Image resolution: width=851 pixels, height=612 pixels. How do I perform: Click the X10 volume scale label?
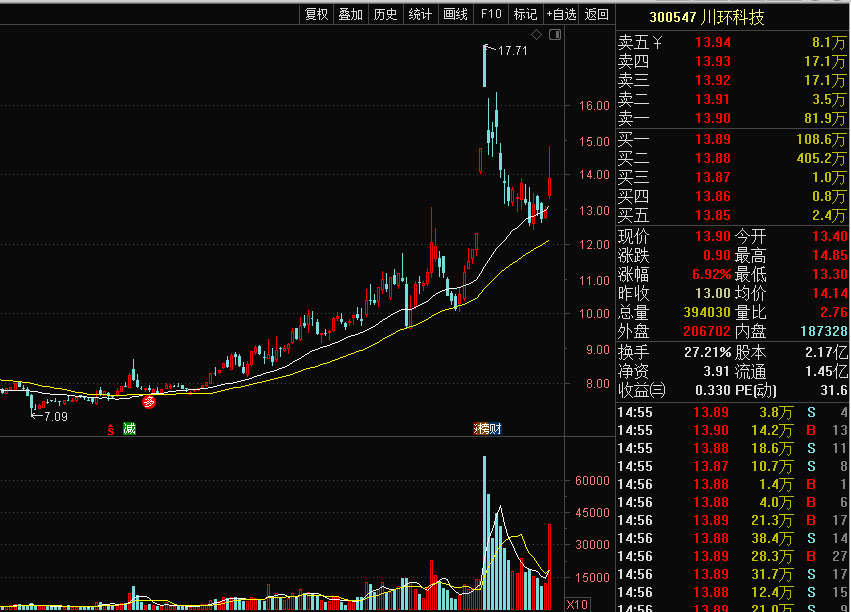(577, 604)
